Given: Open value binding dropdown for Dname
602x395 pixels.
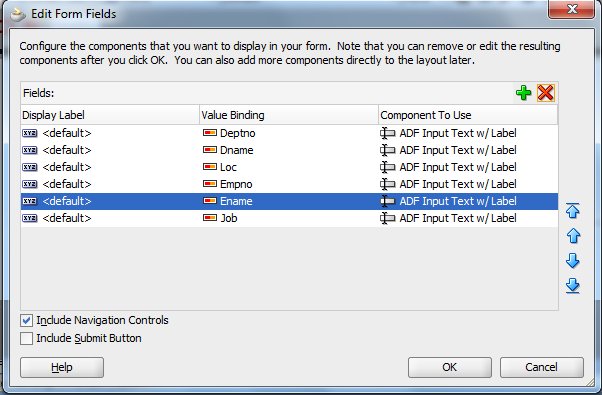Looking at the screenshot, I should (289, 150).
